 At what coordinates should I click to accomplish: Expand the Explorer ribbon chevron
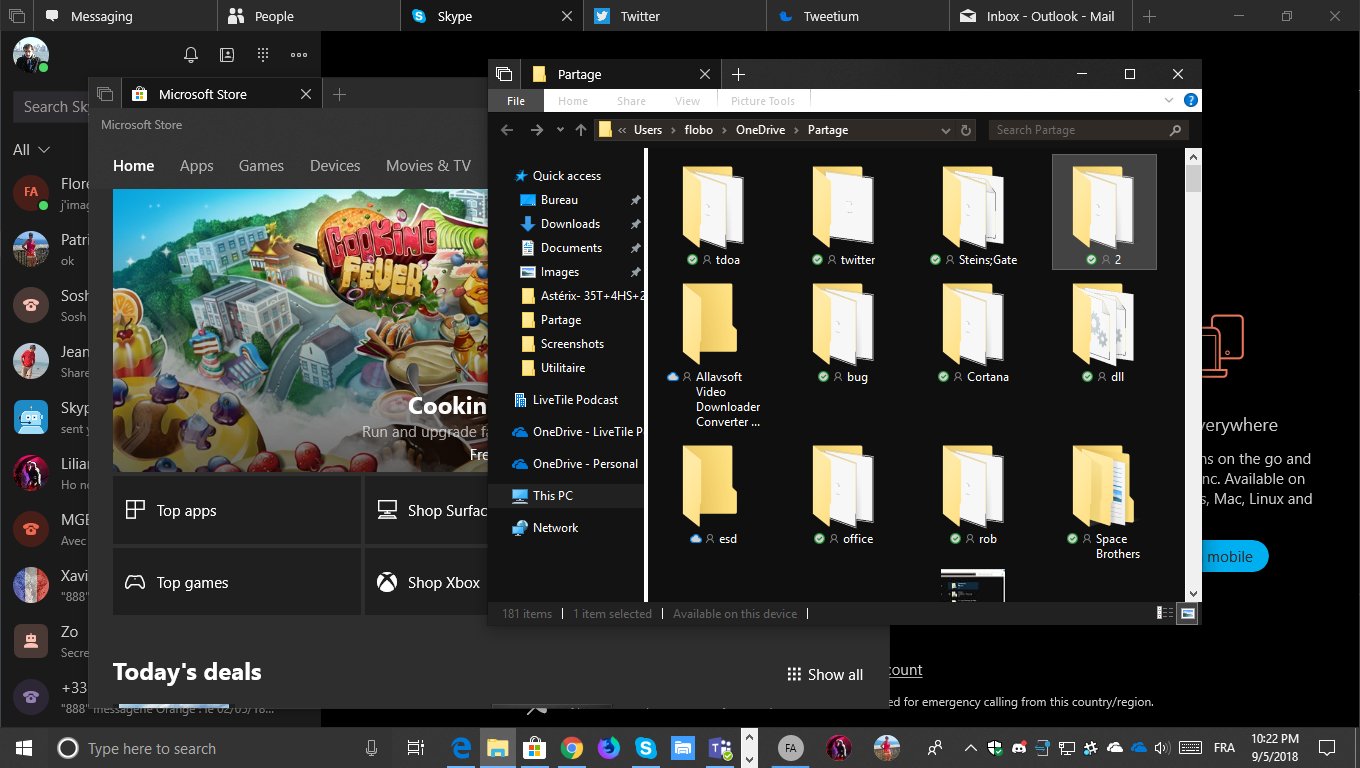[1170, 101]
